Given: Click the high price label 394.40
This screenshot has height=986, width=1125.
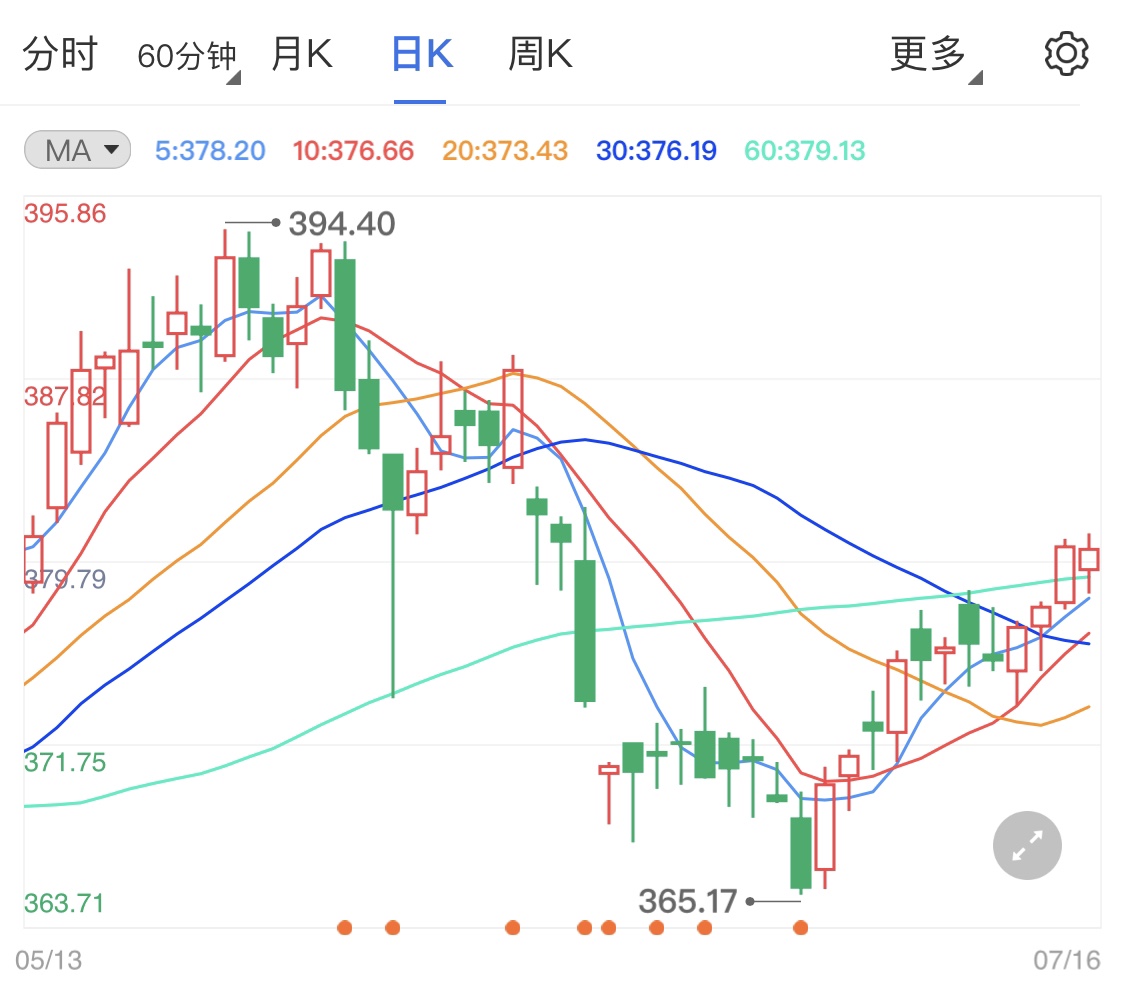Looking at the screenshot, I should 342,224.
